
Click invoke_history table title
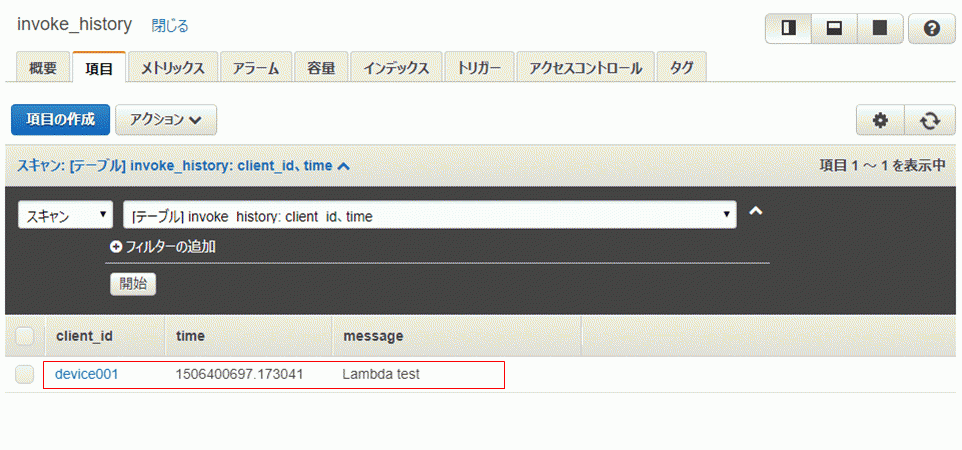[x=74, y=25]
